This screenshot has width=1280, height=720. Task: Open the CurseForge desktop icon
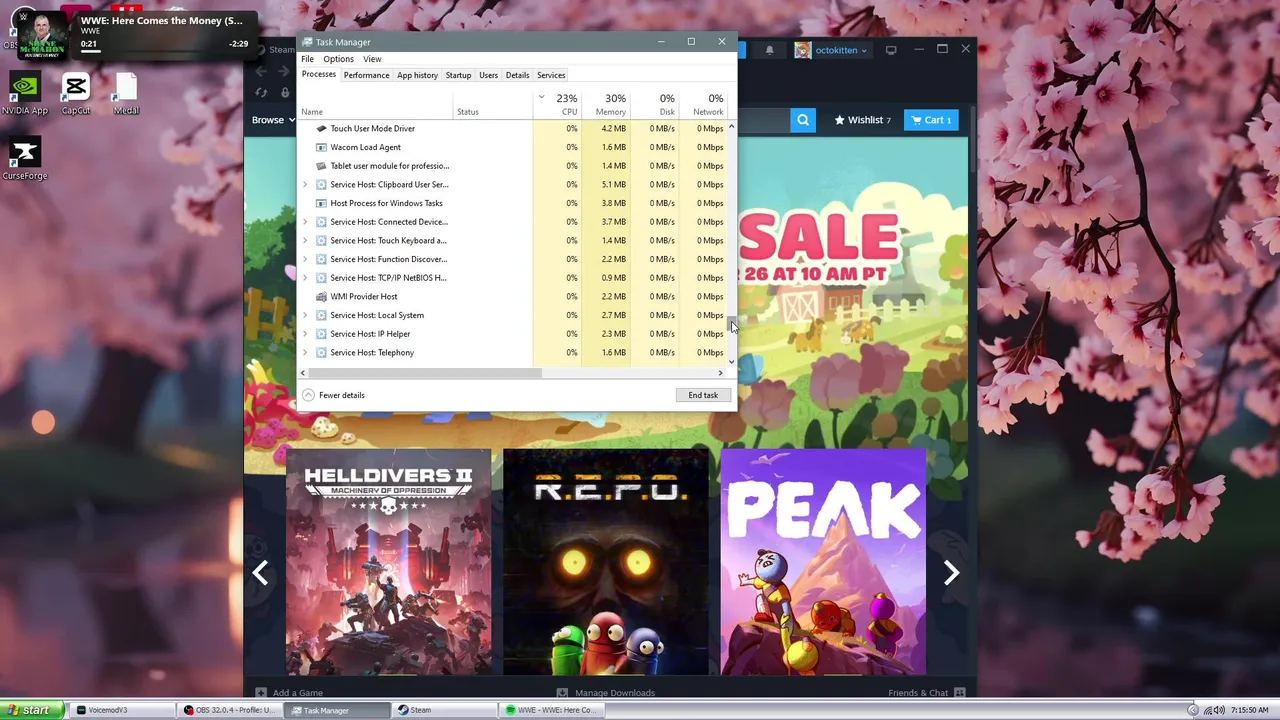pos(25,158)
